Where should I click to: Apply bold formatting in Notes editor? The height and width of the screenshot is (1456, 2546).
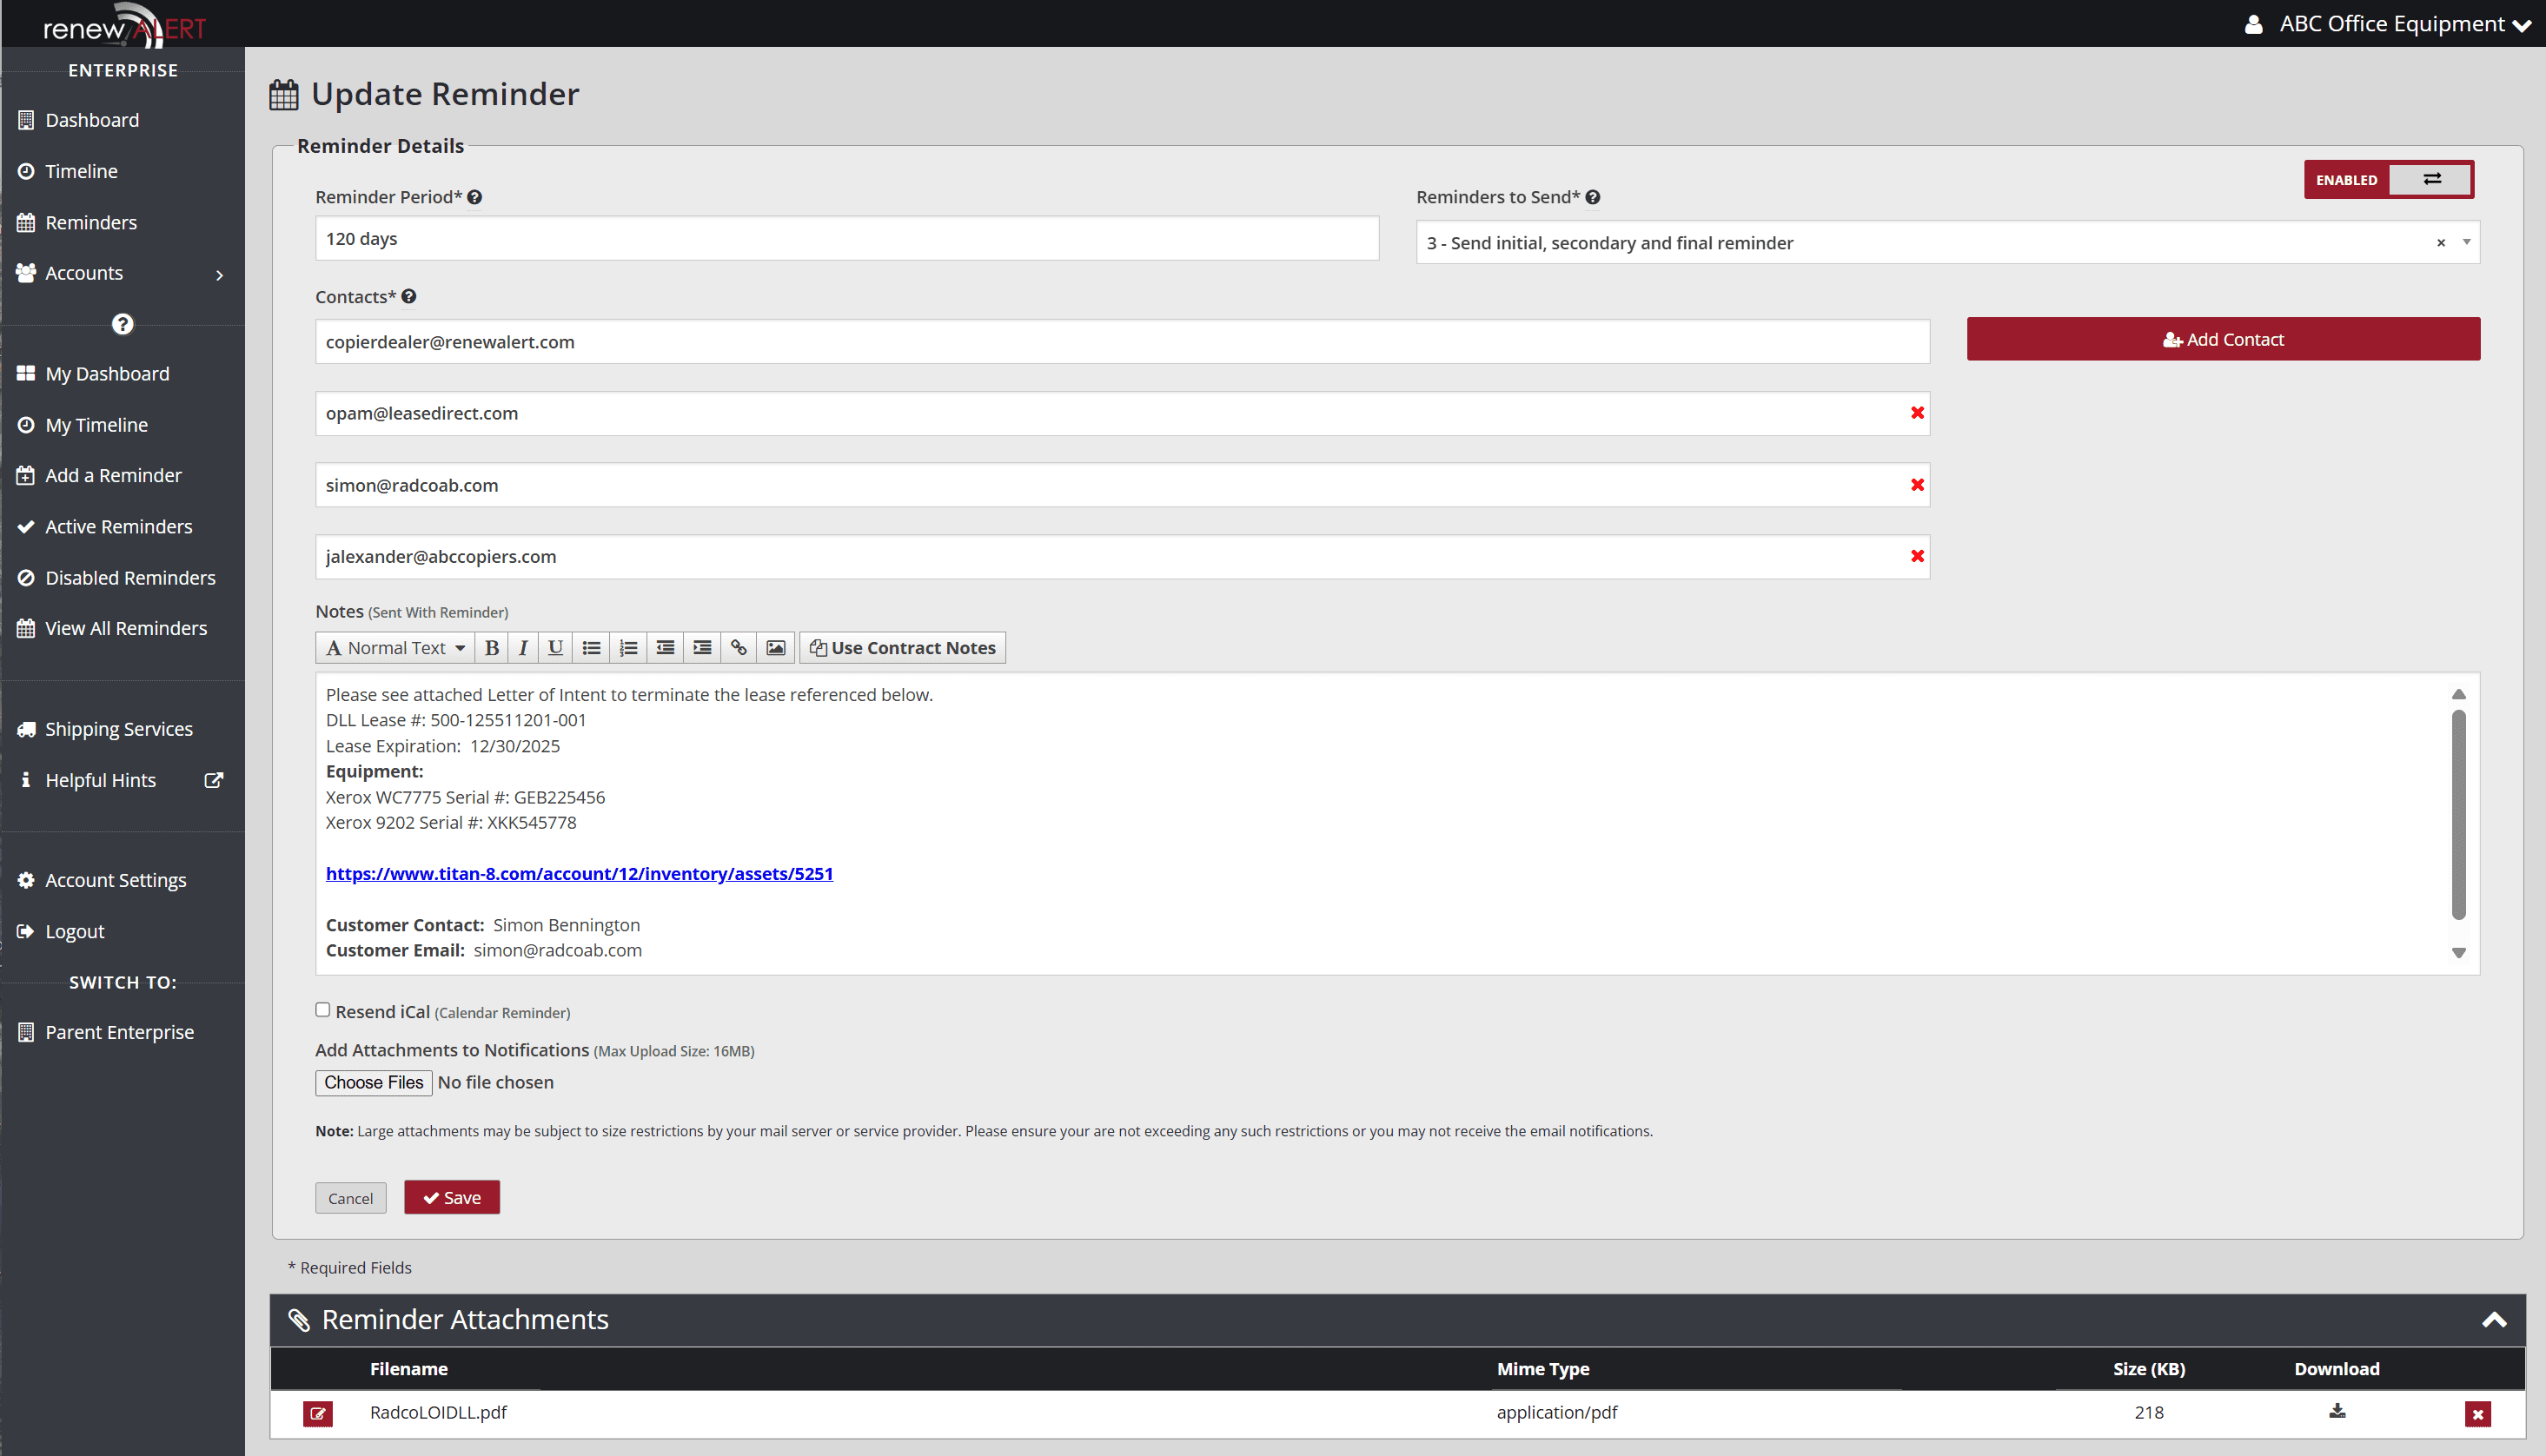491,647
